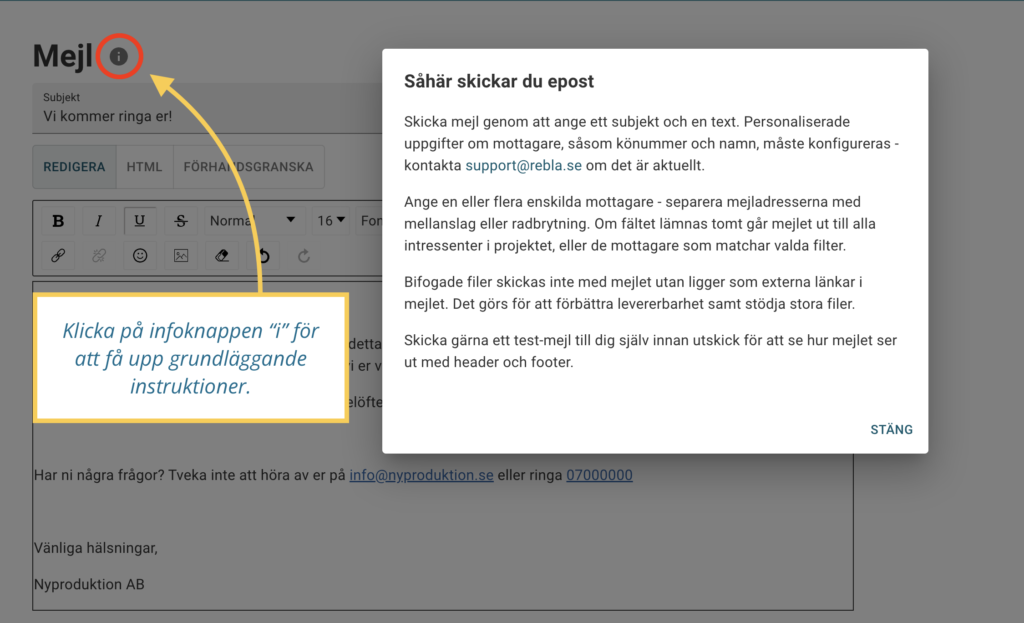Apply bold formatting with the B icon
This screenshot has width=1024, height=623.
(57, 220)
